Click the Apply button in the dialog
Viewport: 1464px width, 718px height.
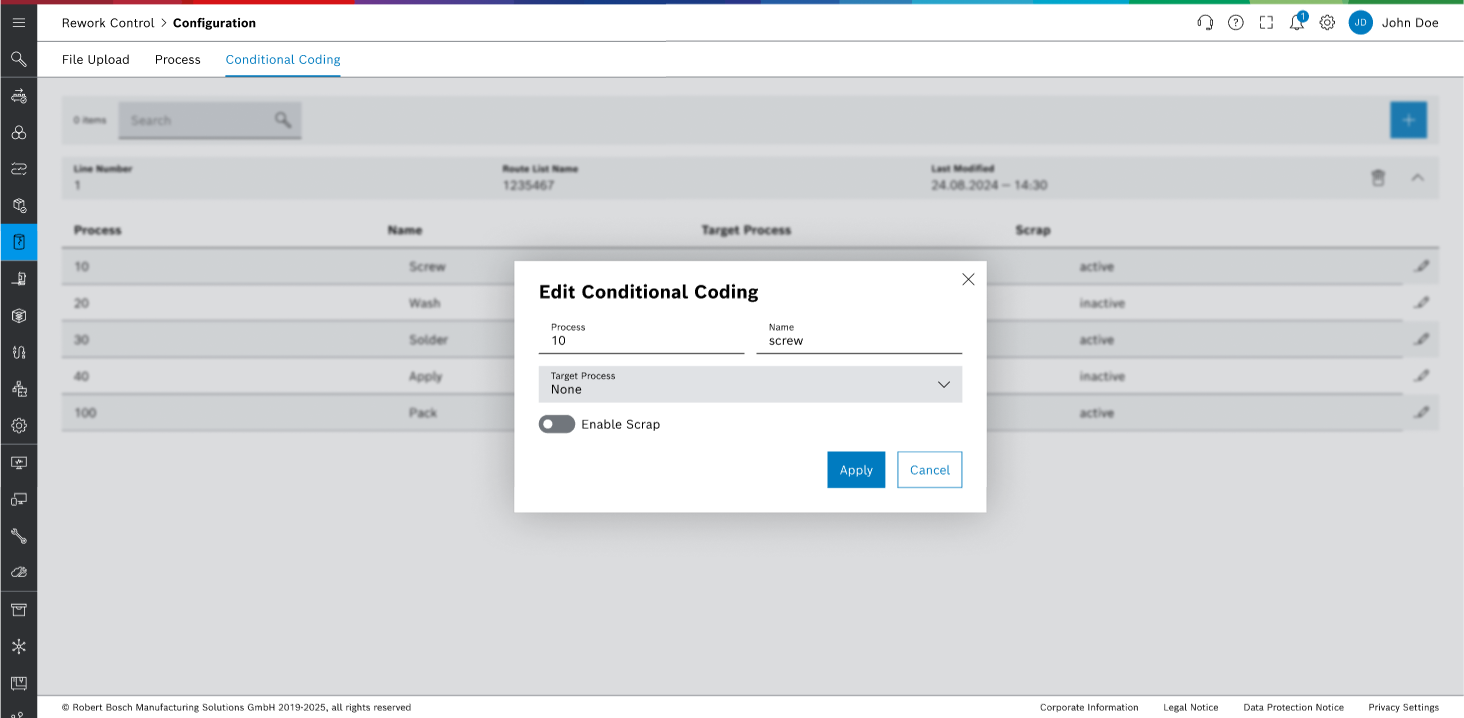856,469
